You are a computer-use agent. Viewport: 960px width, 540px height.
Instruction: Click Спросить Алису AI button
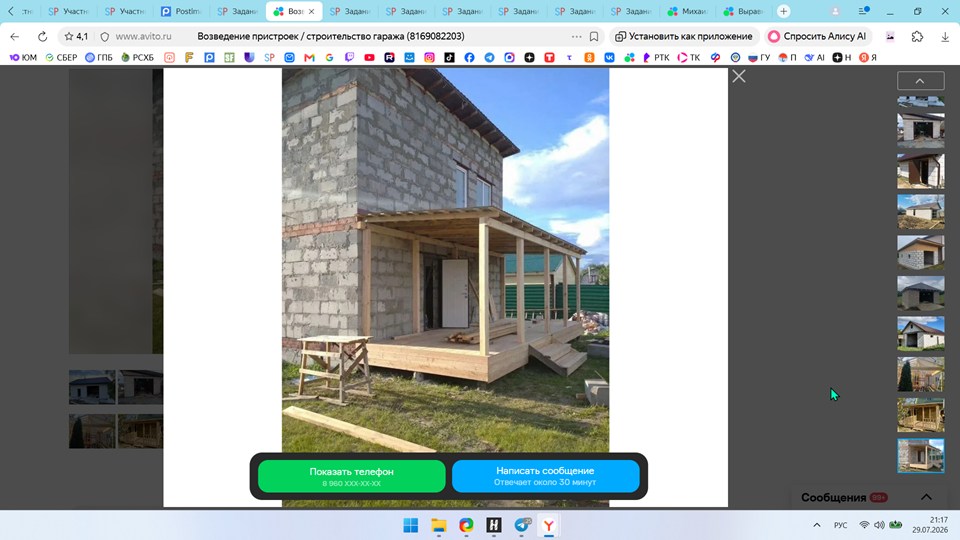[817, 36]
